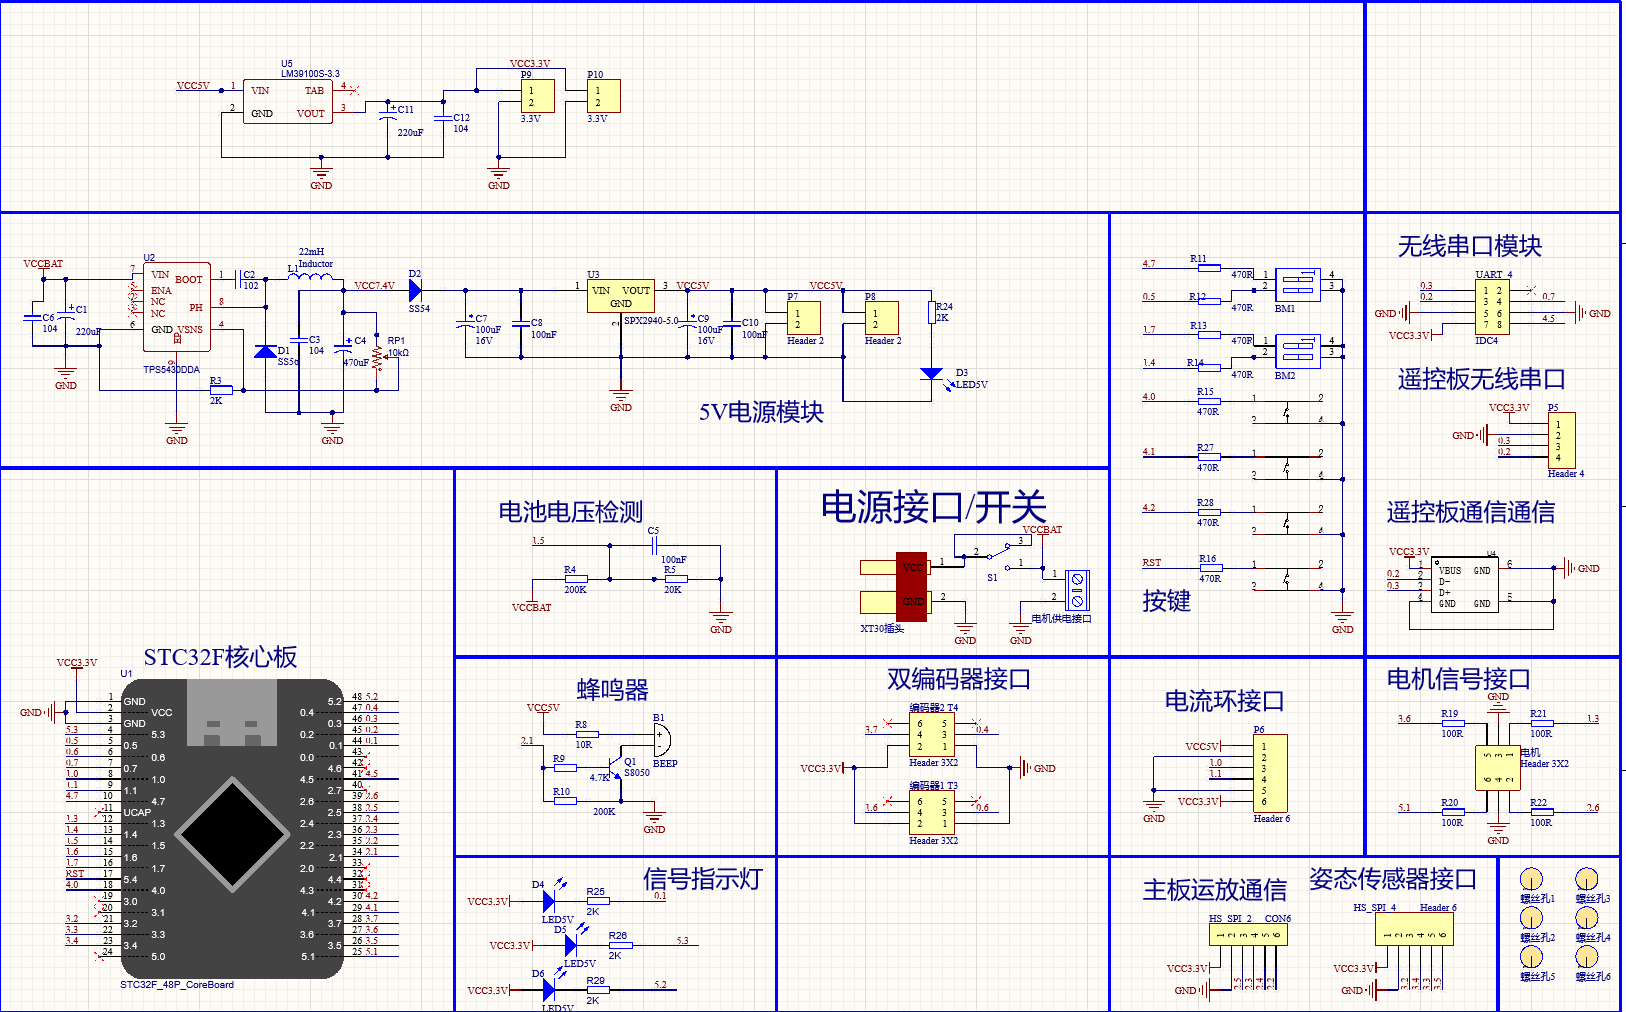Click the 5V电源模块 section title
This screenshot has width=1626, height=1012.
click(761, 412)
